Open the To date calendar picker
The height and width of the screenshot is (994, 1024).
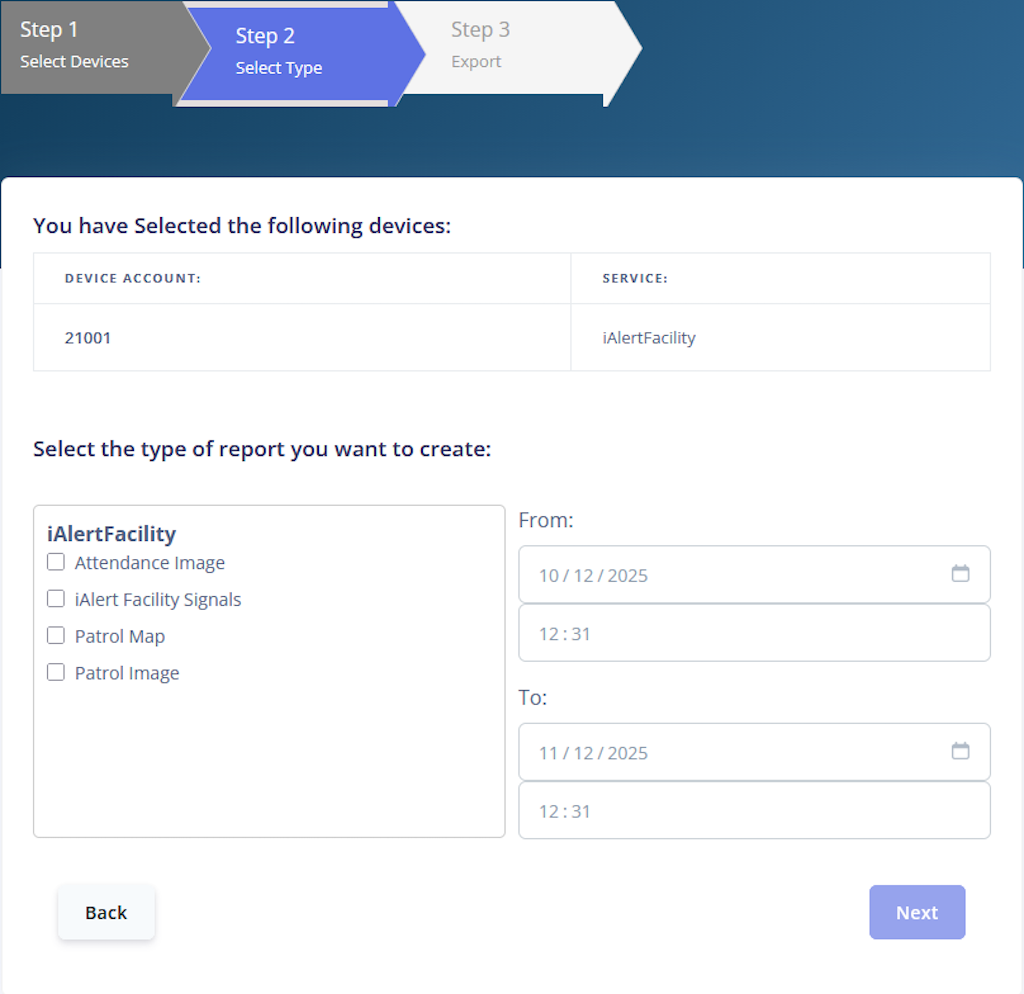point(960,751)
